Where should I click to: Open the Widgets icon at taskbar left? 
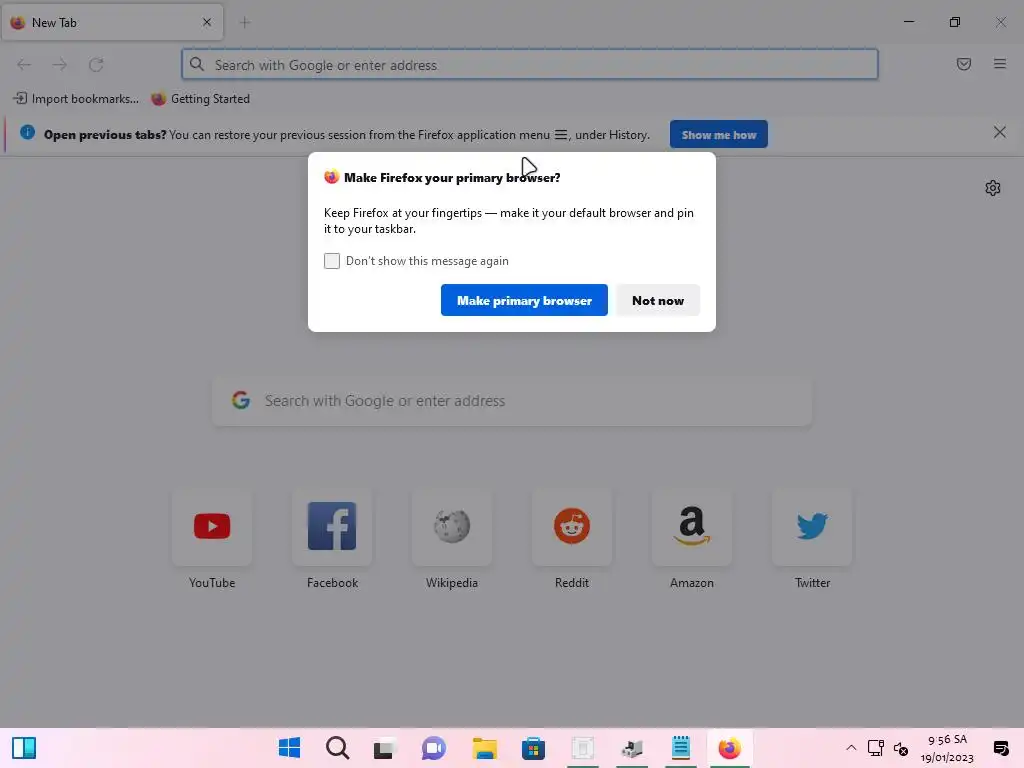coord(24,748)
